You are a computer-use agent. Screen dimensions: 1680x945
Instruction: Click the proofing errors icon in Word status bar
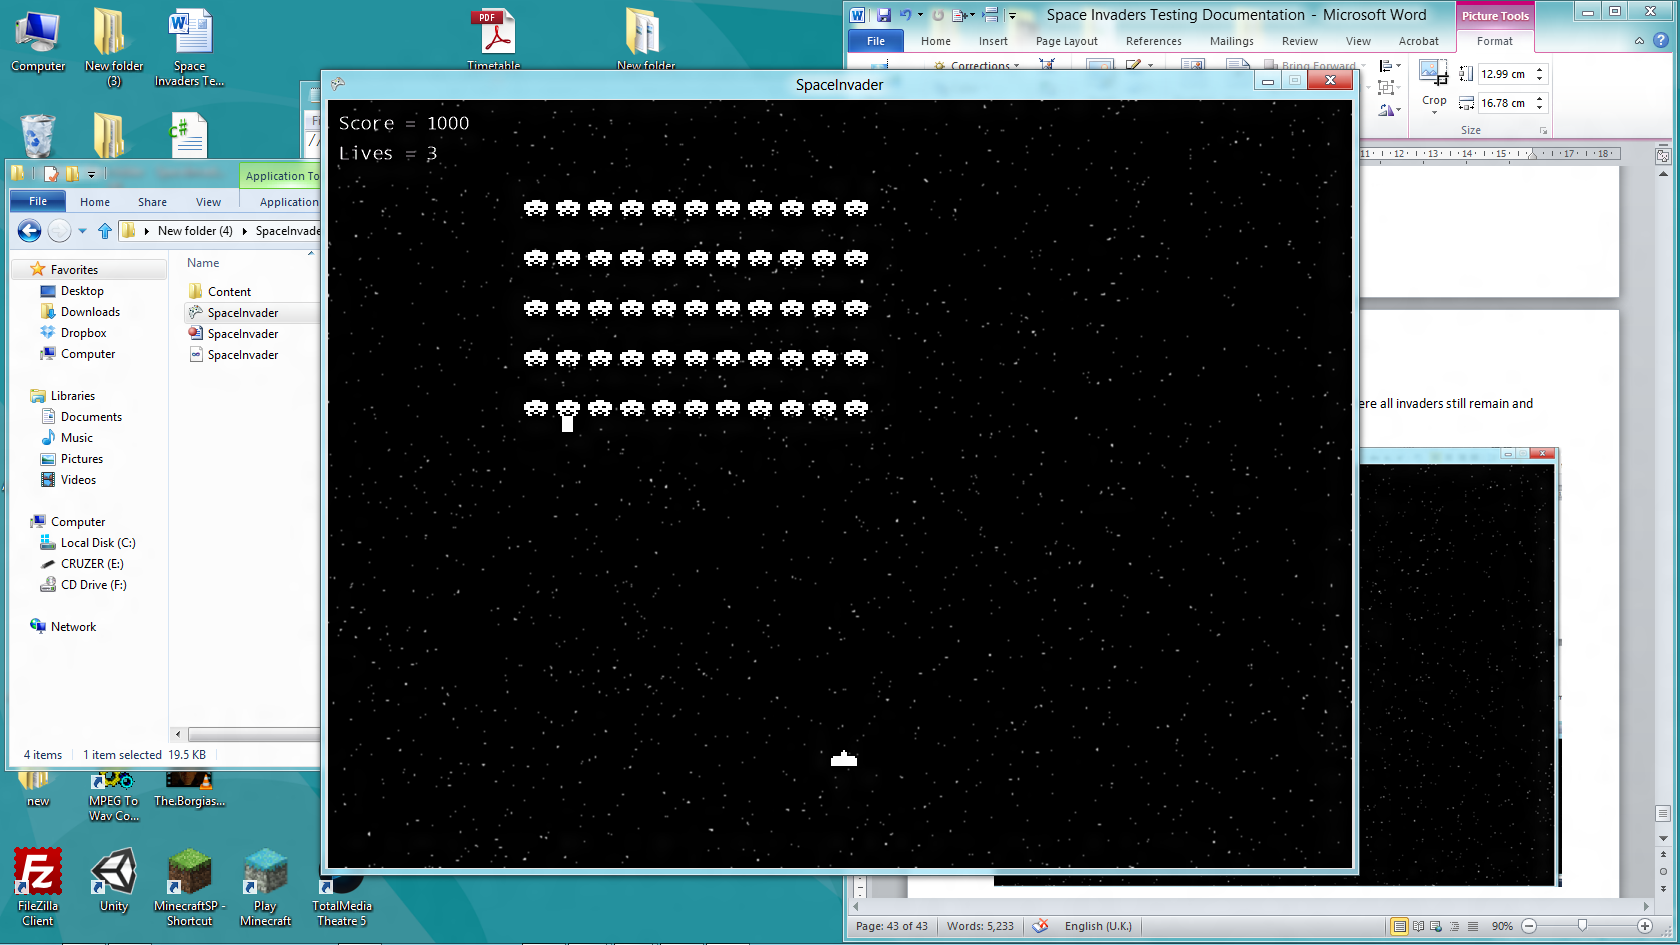tap(1040, 926)
